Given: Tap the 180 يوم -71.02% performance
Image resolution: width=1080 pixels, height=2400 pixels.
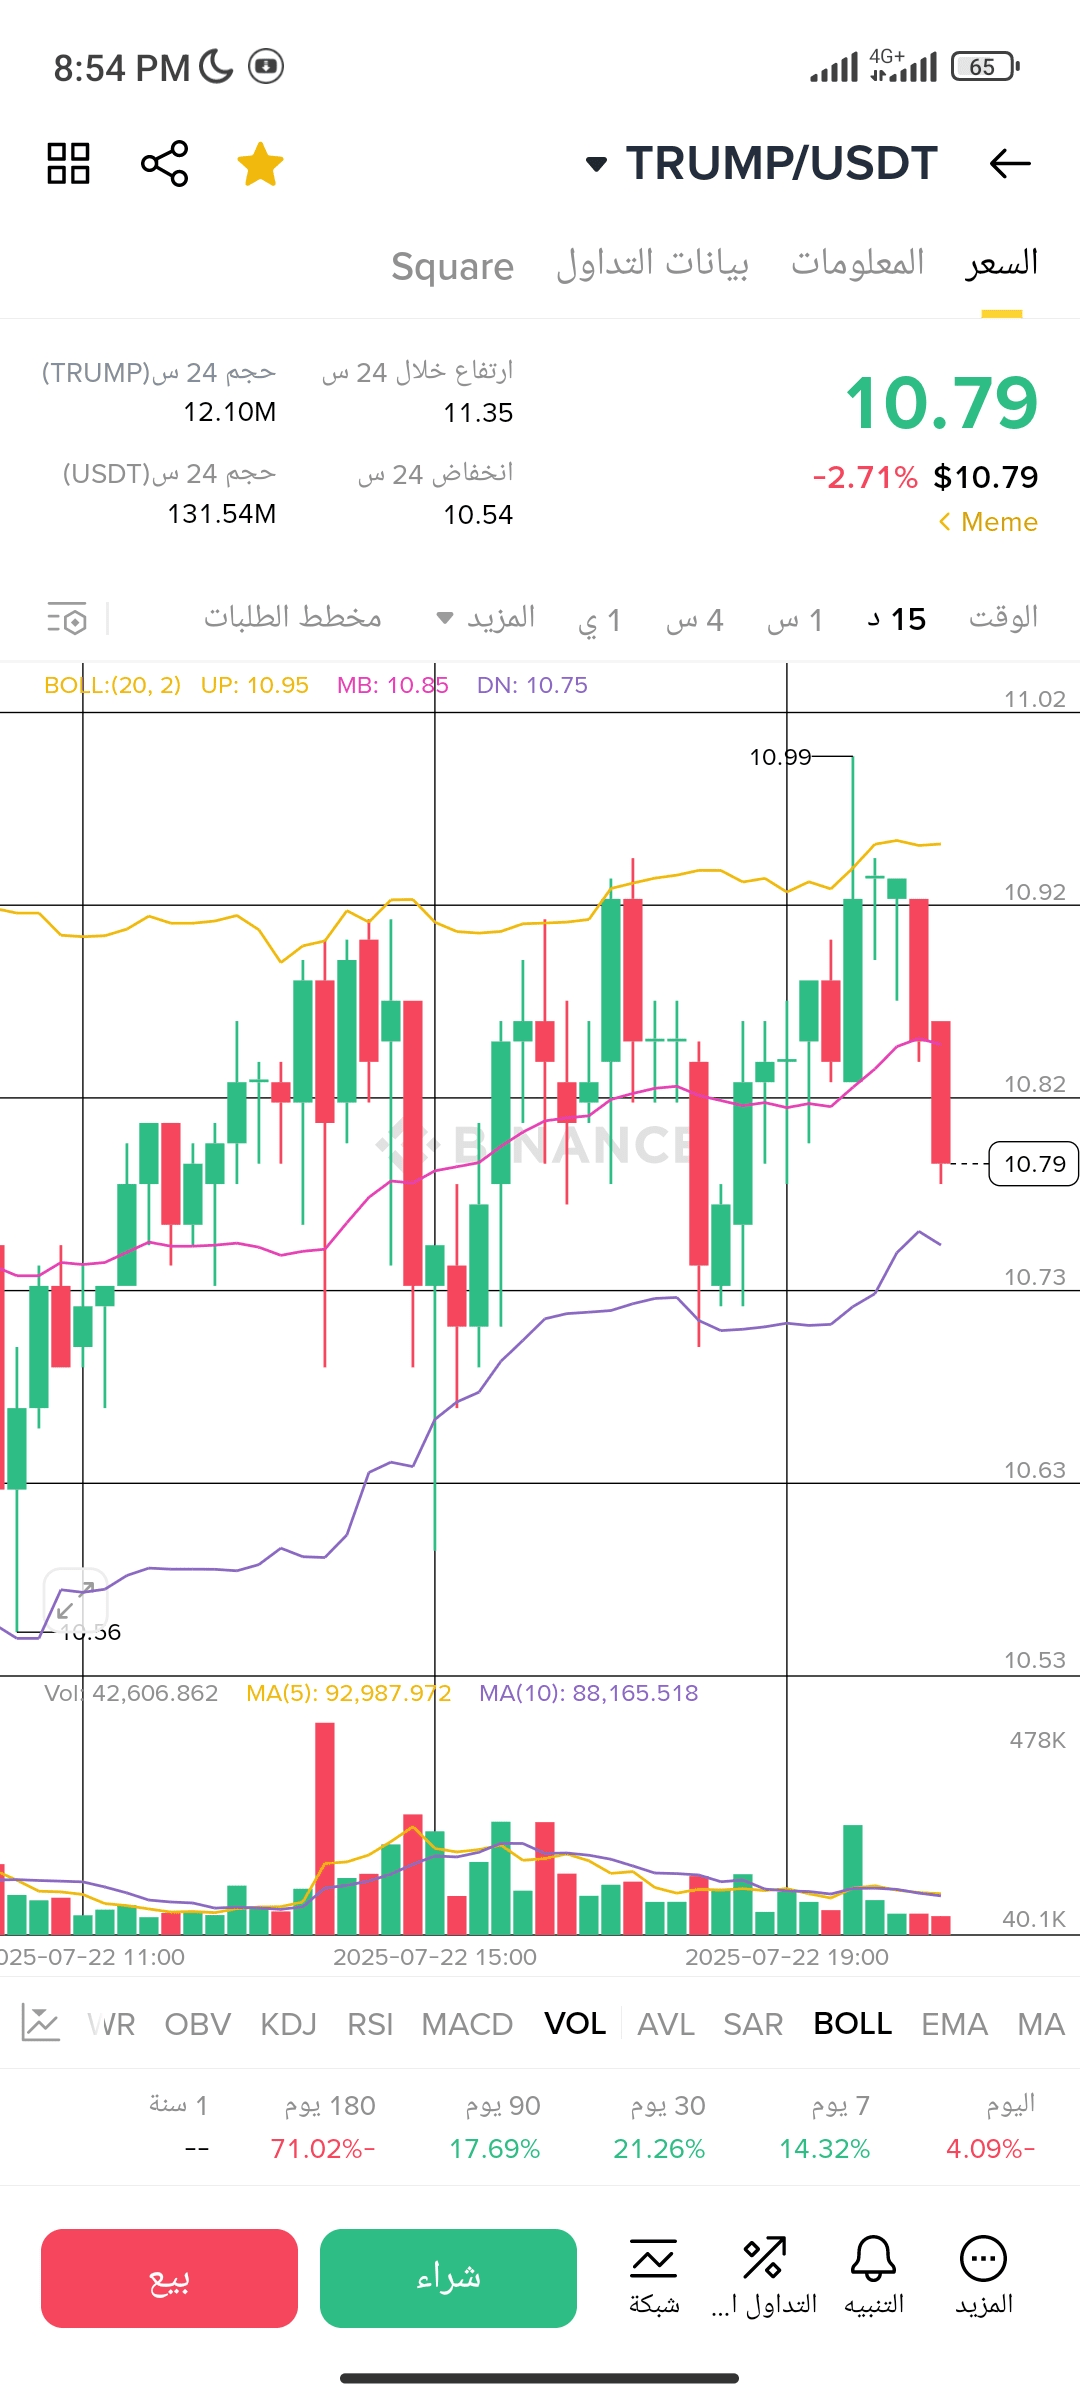Looking at the screenshot, I should (x=323, y=2126).
